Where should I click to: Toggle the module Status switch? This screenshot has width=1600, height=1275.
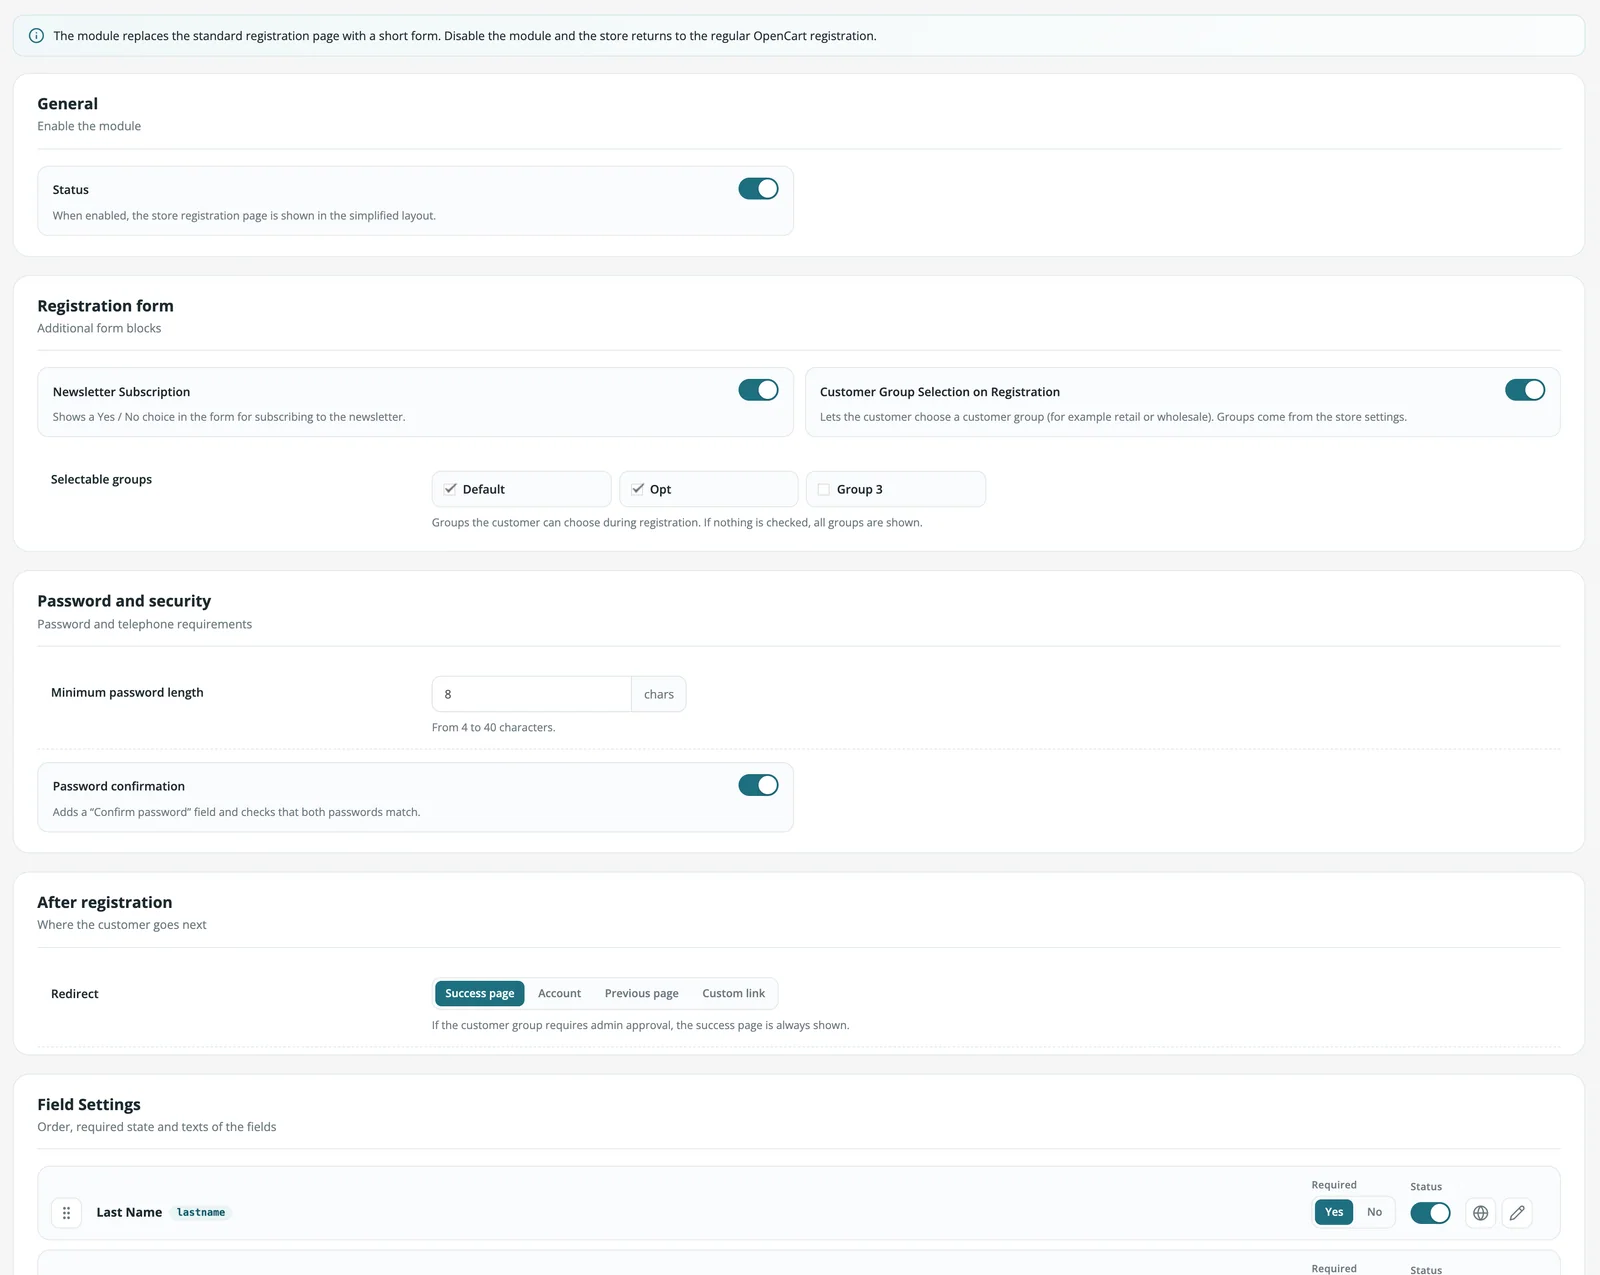tap(758, 189)
